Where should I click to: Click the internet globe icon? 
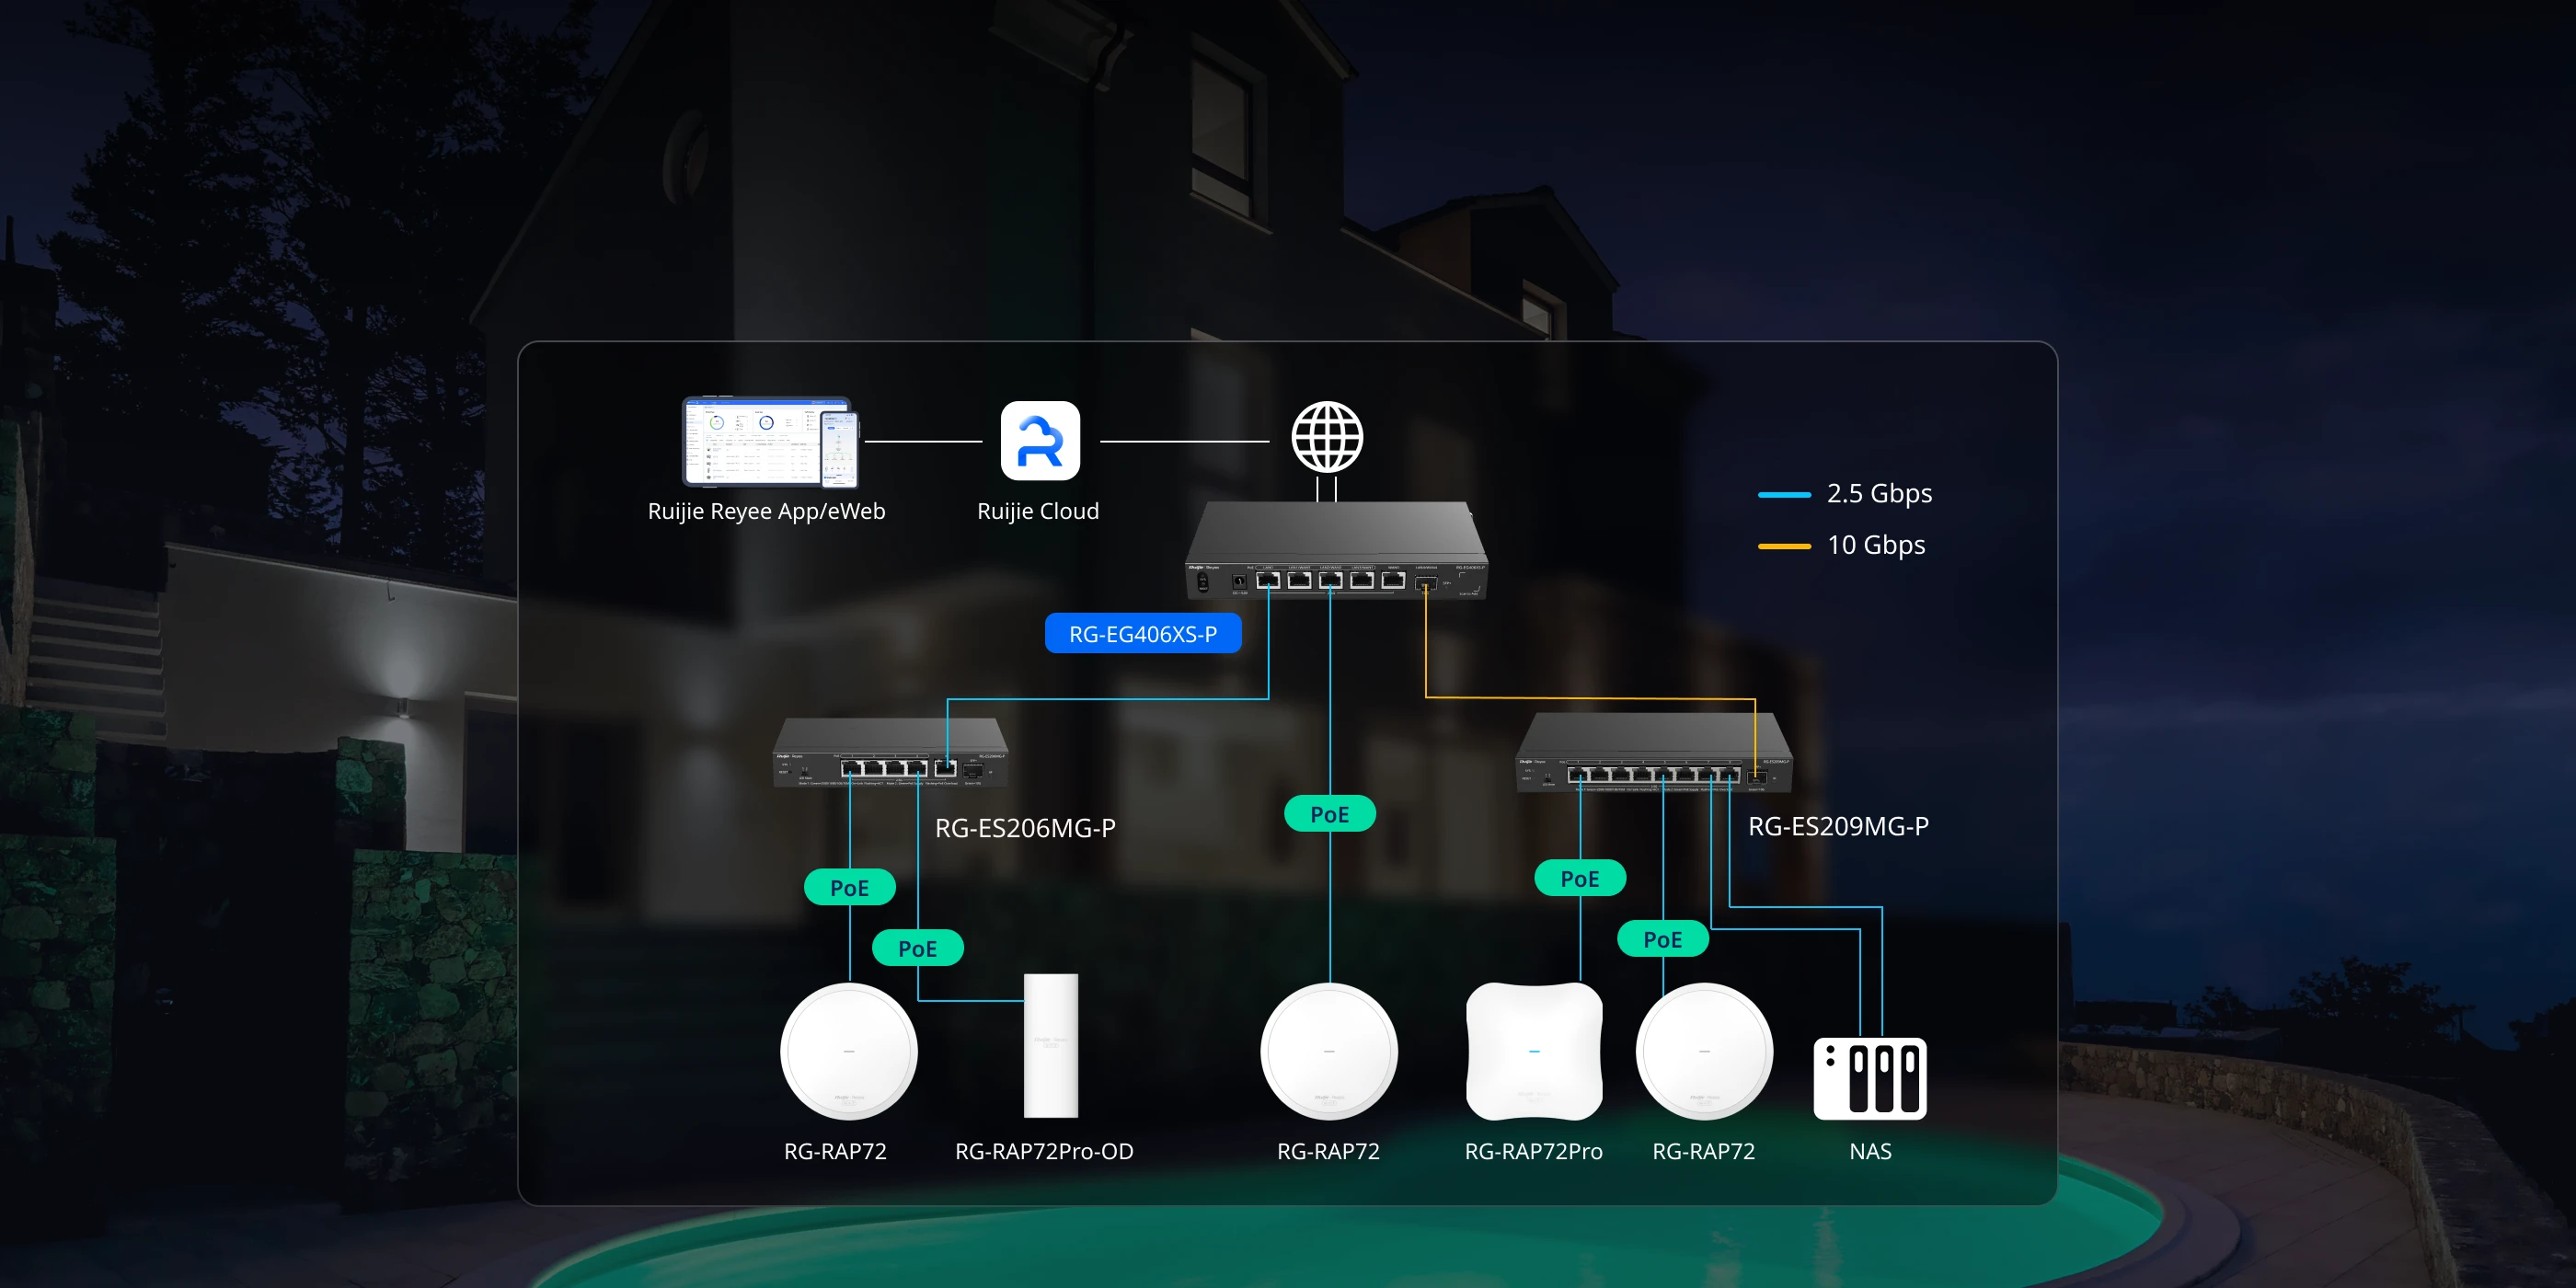click(1326, 437)
